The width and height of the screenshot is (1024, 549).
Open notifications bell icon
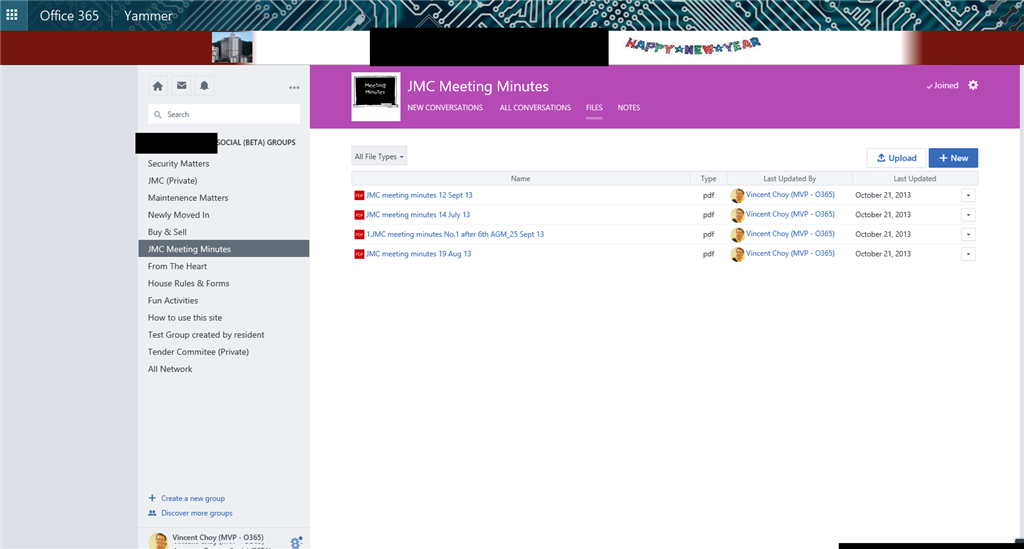click(204, 86)
